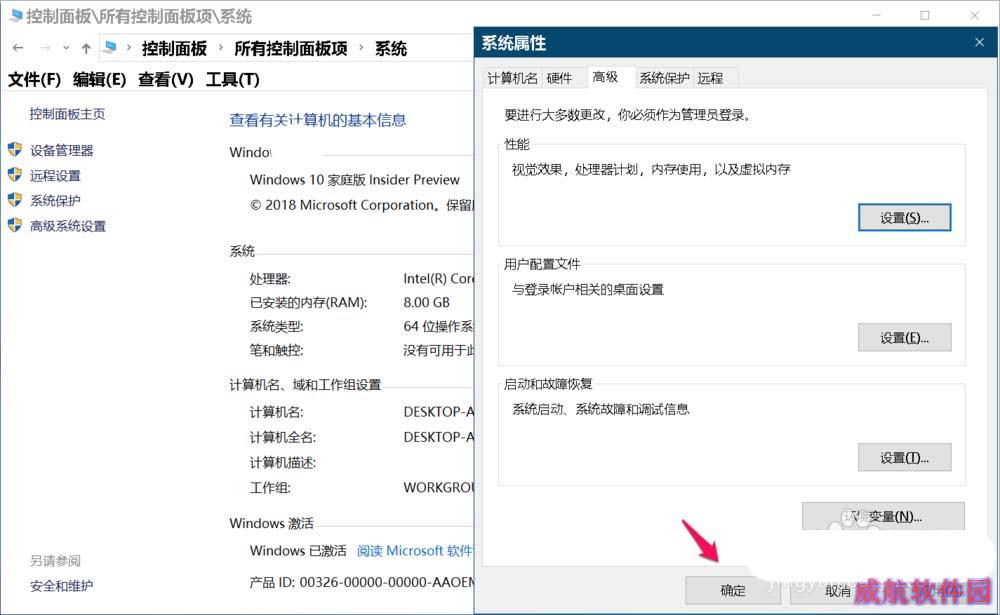Image resolution: width=1000 pixels, height=615 pixels.
Task: Close the 系统属性 dialog
Action: [x=979, y=42]
